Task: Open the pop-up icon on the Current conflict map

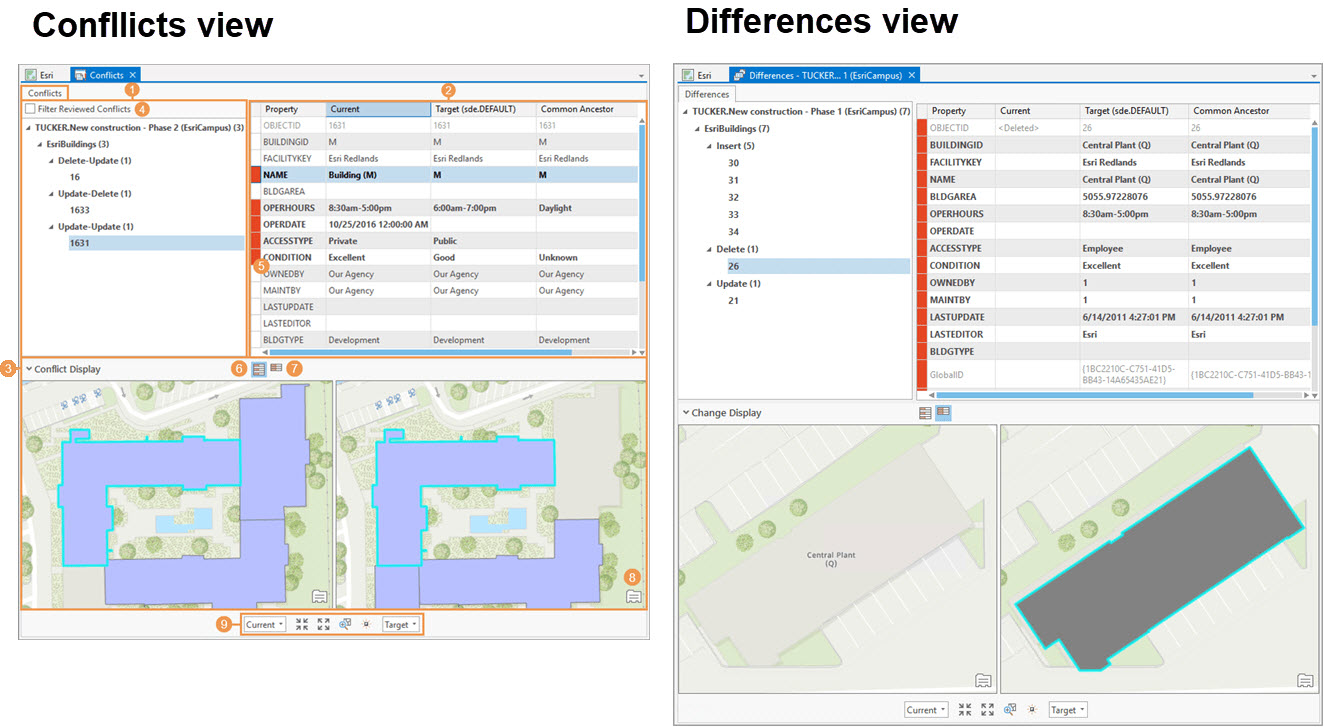Action: pyautogui.click(x=318, y=597)
